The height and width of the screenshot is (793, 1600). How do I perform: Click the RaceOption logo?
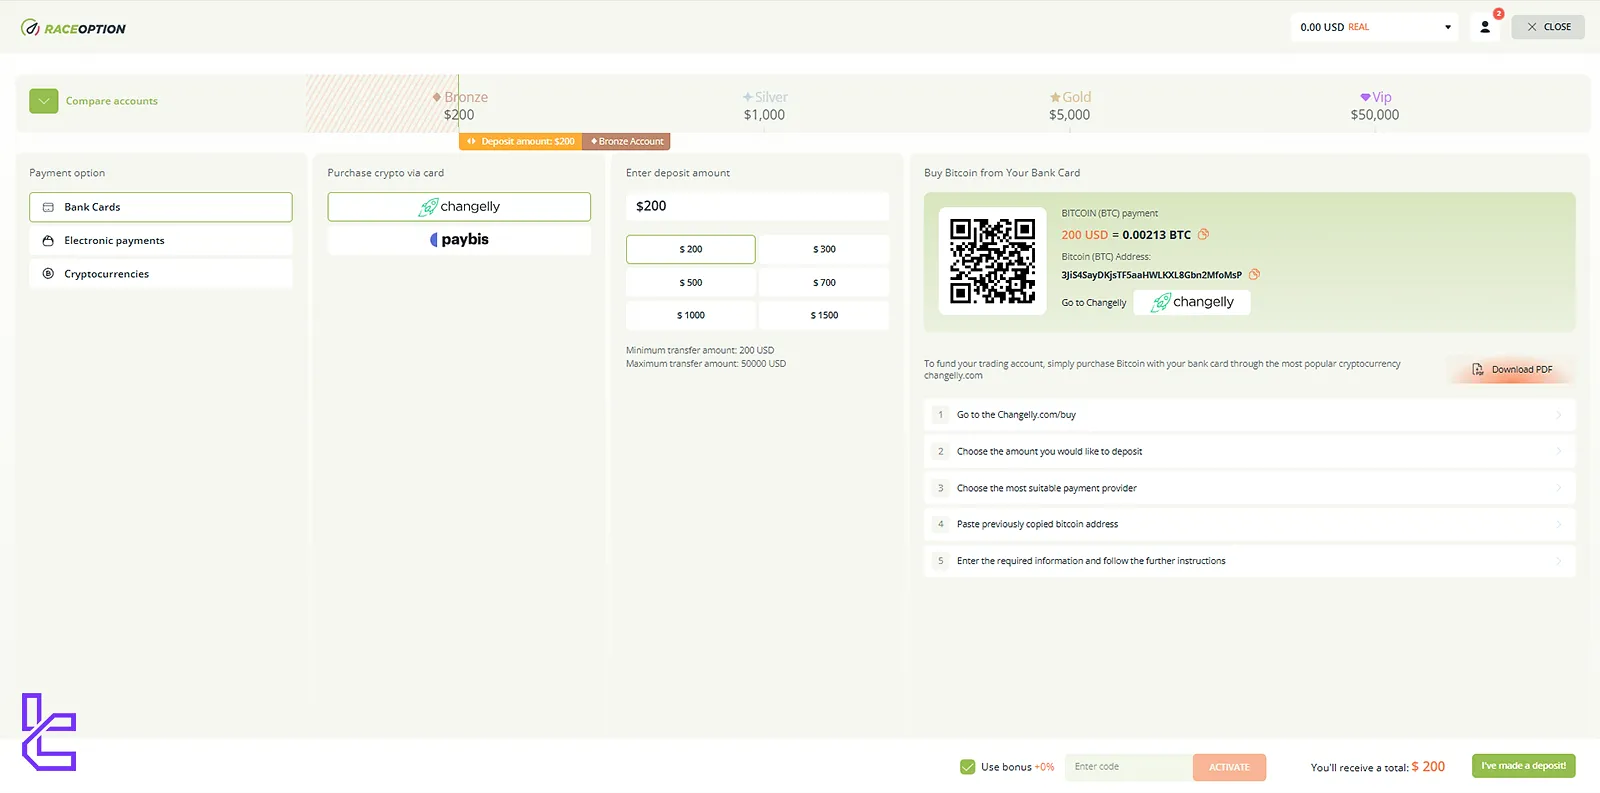tap(73, 28)
